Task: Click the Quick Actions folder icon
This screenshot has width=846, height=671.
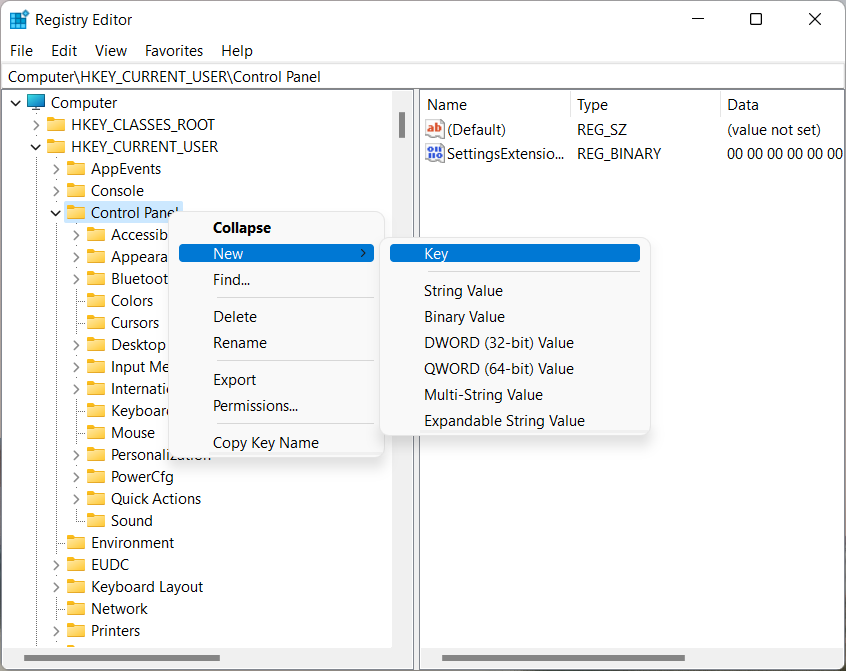Action: pyautogui.click(x=96, y=498)
